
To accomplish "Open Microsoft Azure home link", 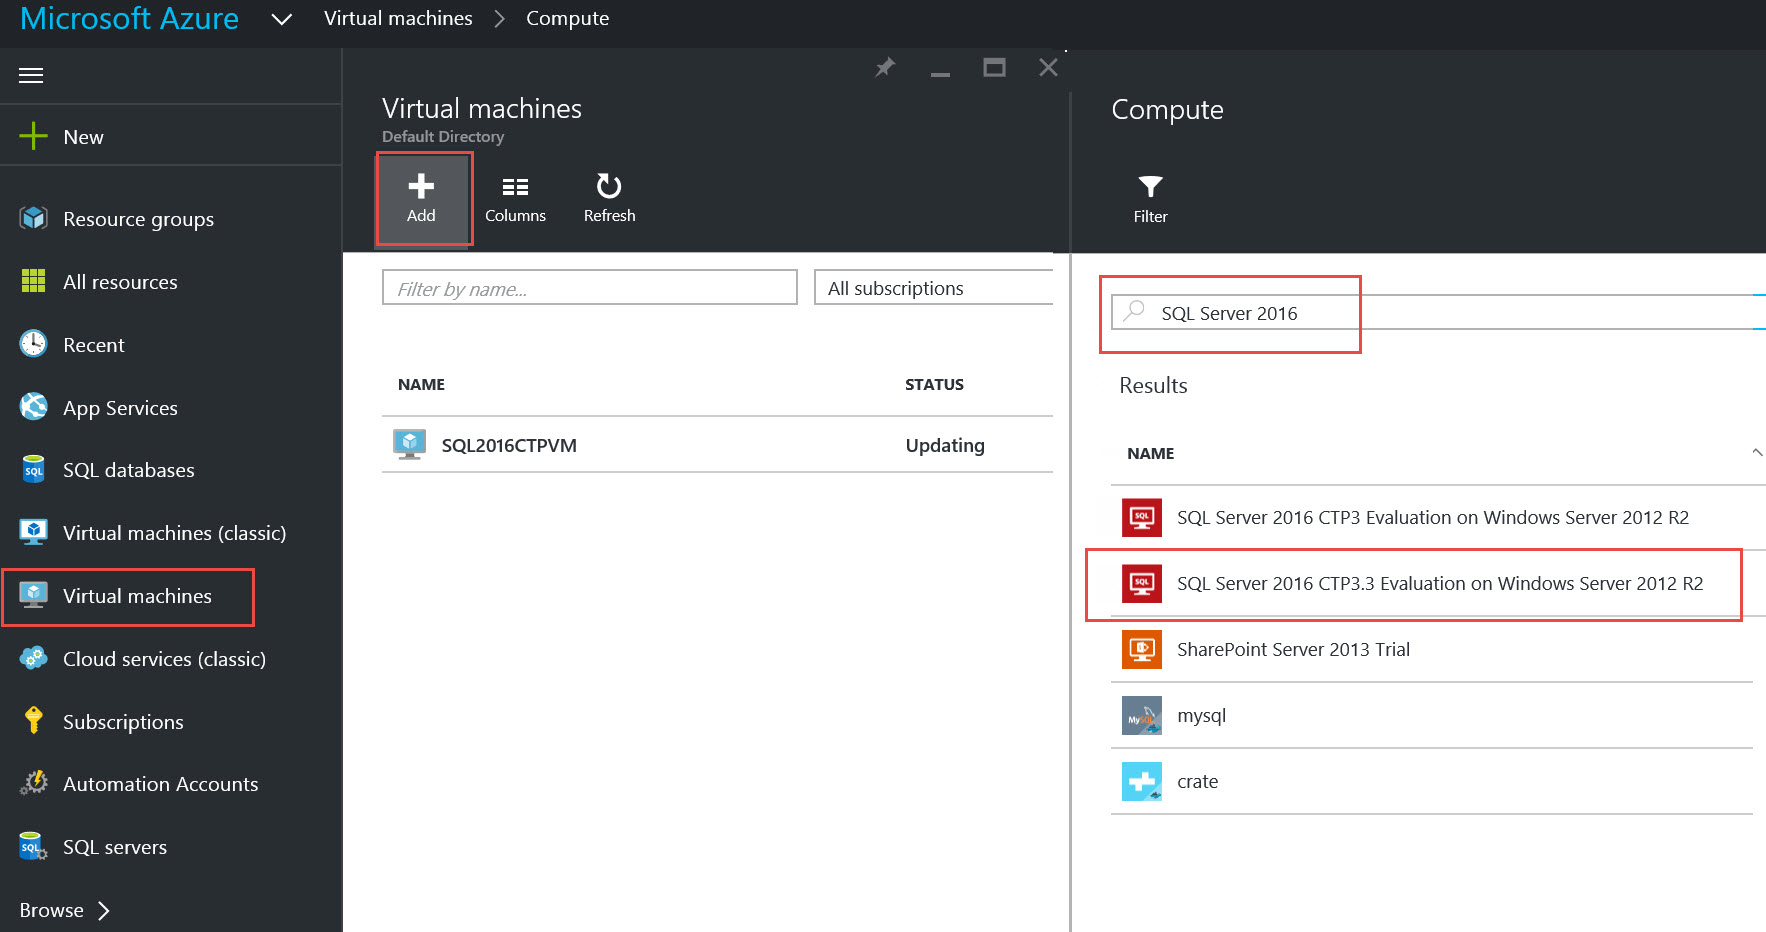I will point(129,18).
